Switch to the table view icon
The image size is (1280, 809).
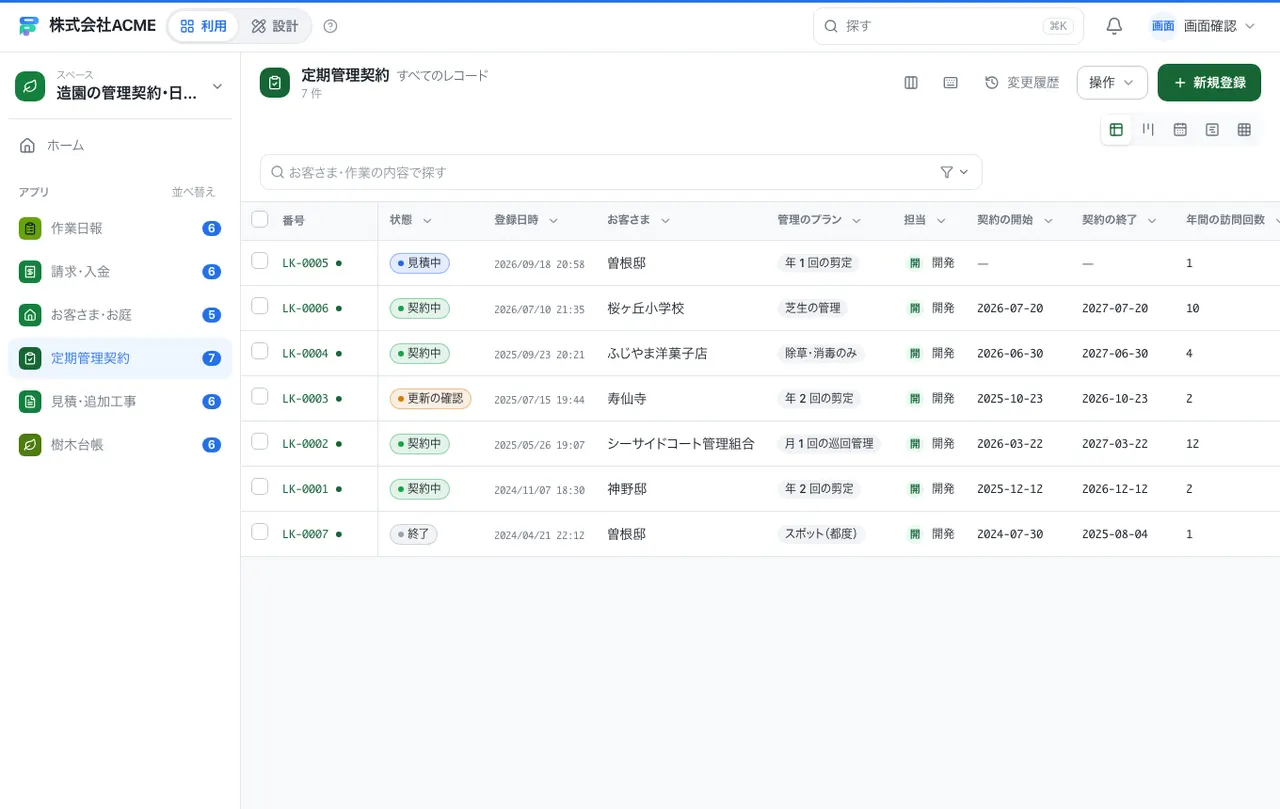click(x=1116, y=129)
